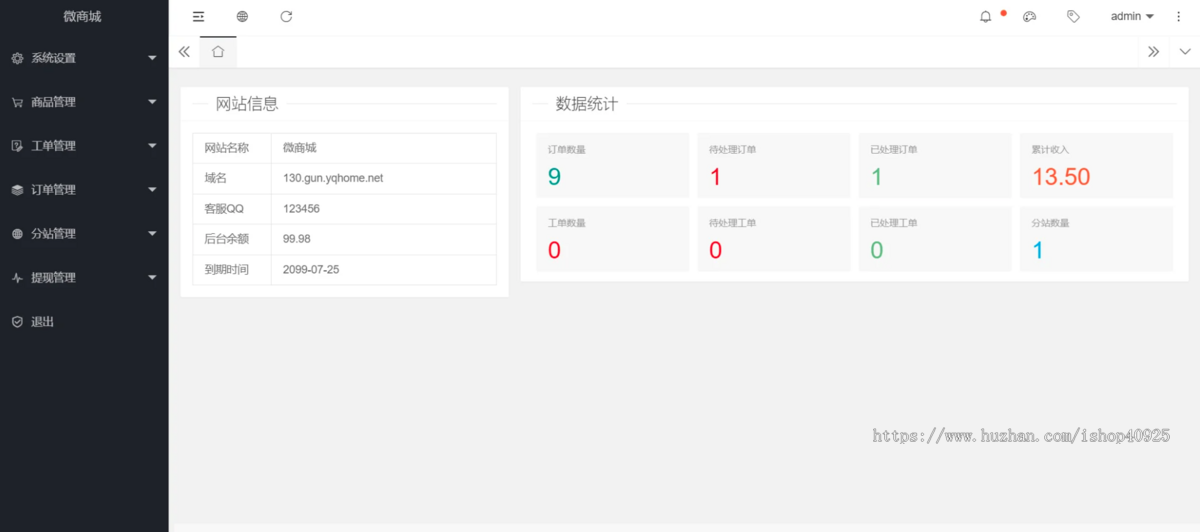Open the 已处理订单 stat card
Viewport: 1200px width, 532px height.
click(935, 165)
